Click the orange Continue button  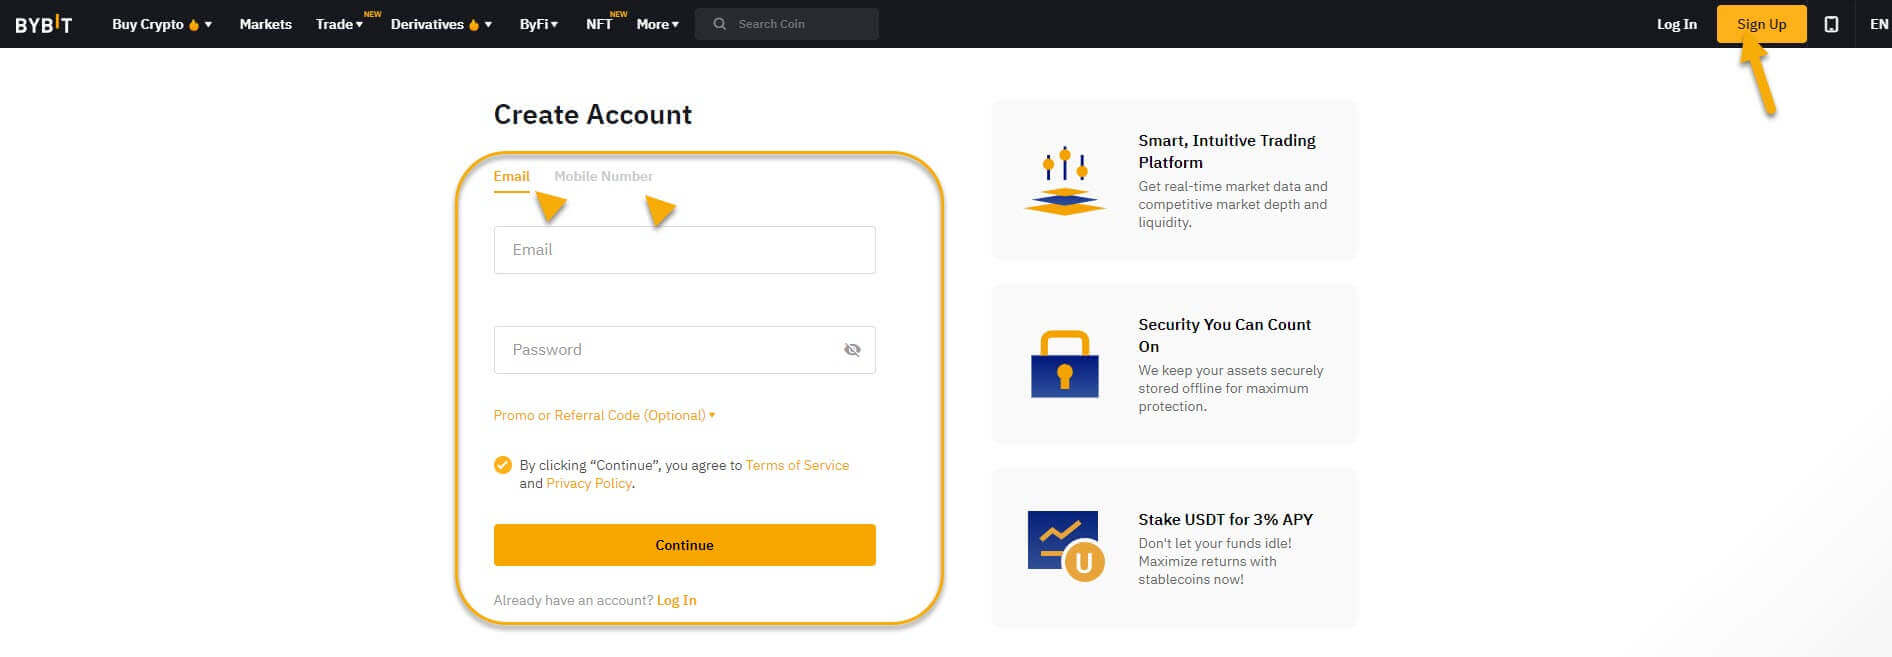[684, 545]
